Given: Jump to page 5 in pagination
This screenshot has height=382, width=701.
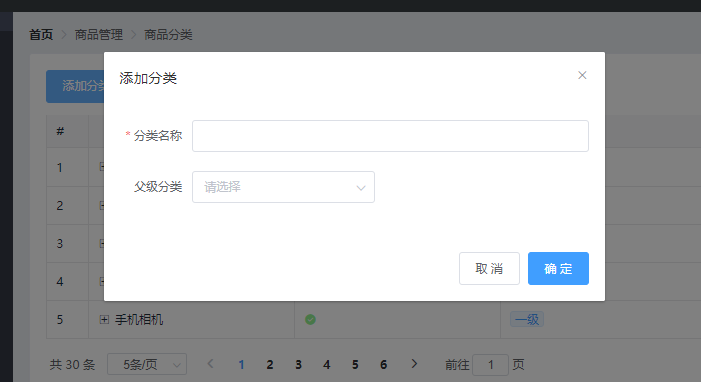Looking at the screenshot, I should coord(355,365).
